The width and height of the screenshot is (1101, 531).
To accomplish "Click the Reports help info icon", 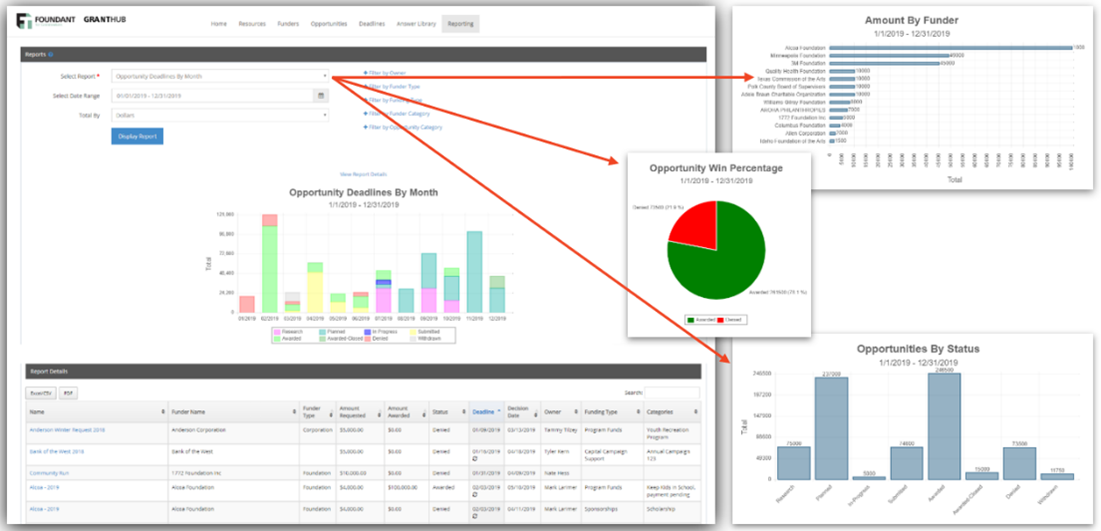I will tap(51, 55).
